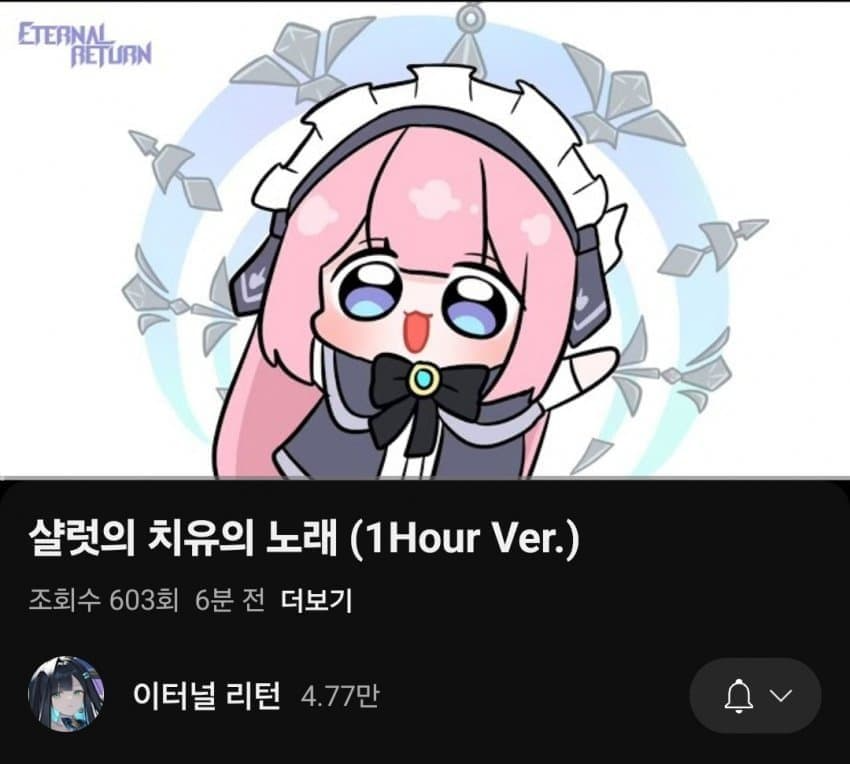Click the top center paper bird ornament
The image size is (850, 764).
point(472,35)
